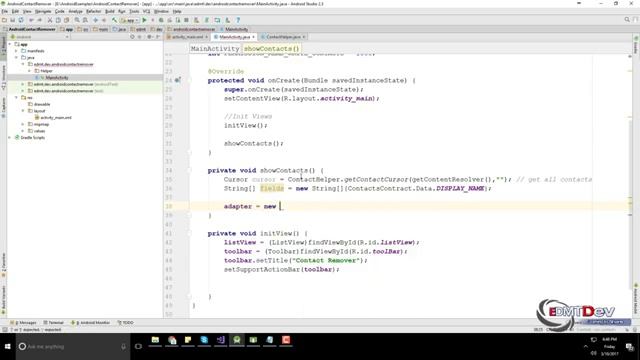Collapse the app module tree node
The width and height of the screenshot is (640, 360).
click(x=10, y=44)
